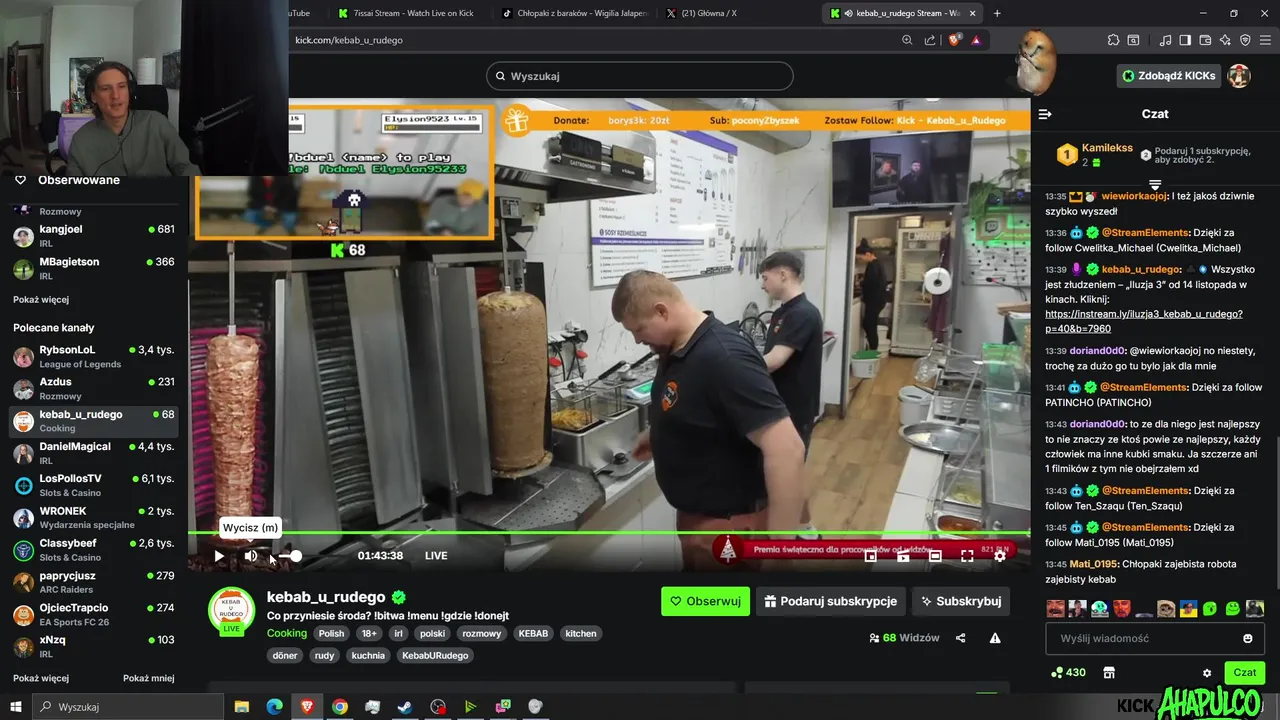Resume the stream with the play button
This screenshot has width=1280, height=720.
pos(219,556)
